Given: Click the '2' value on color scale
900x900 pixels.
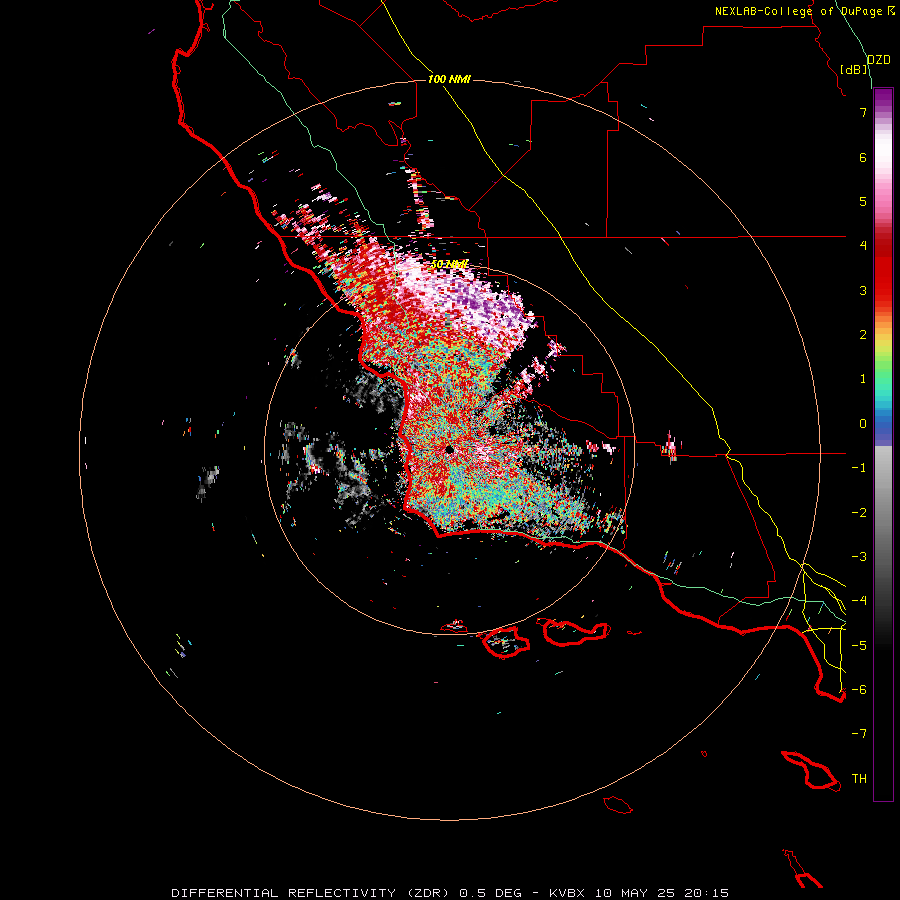Looking at the screenshot, I should [x=863, y=335].
